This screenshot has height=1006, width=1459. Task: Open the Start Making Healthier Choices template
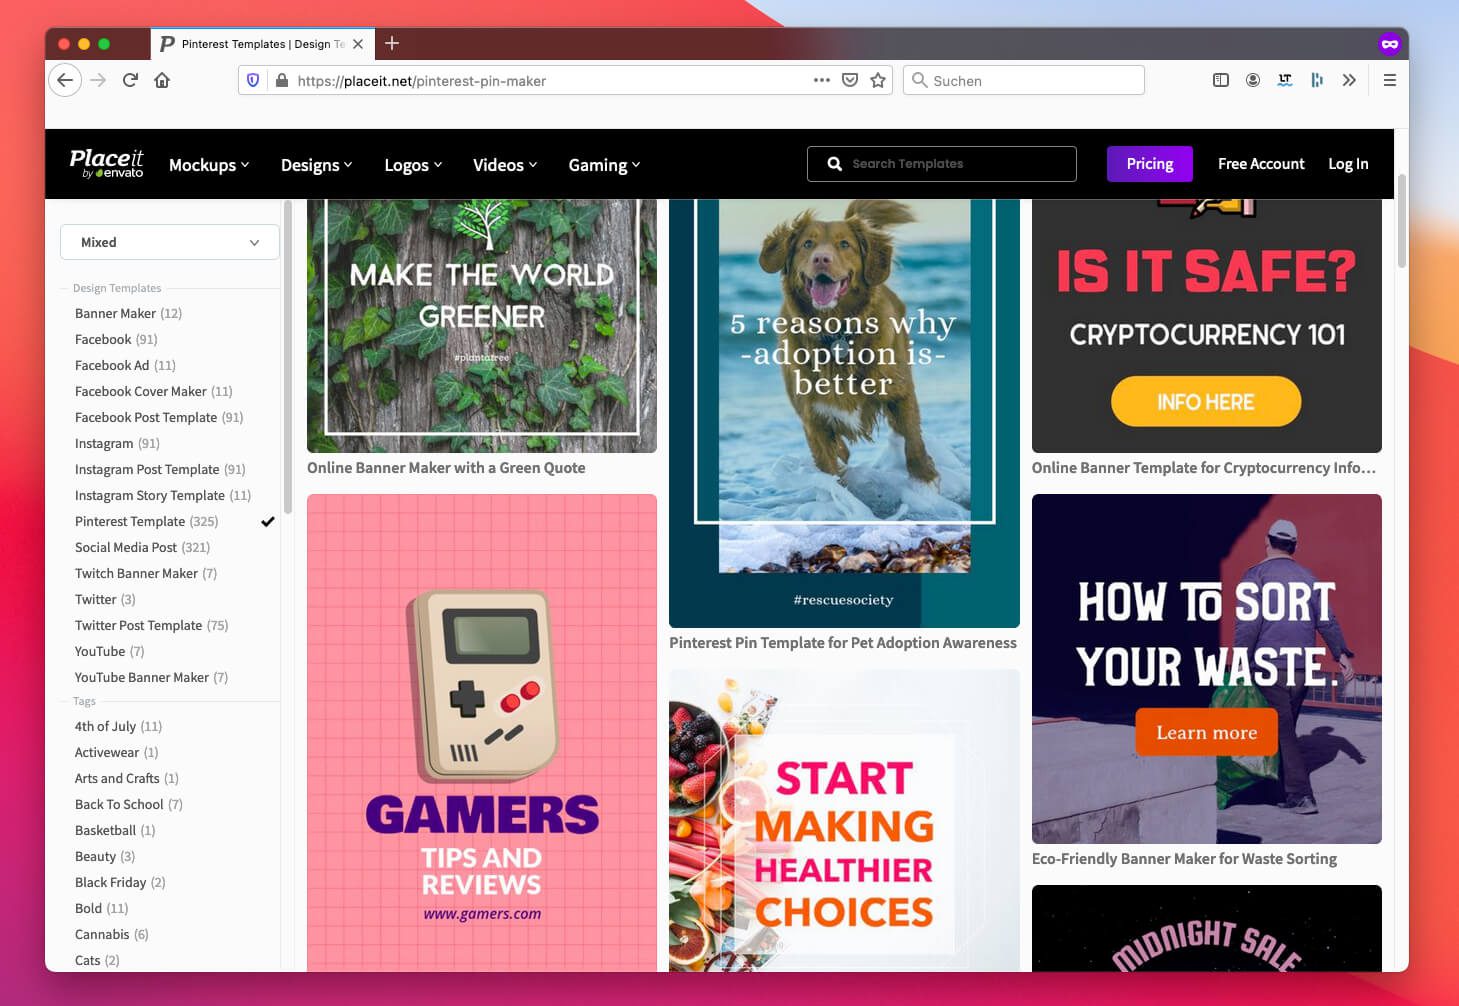point(844,820)
